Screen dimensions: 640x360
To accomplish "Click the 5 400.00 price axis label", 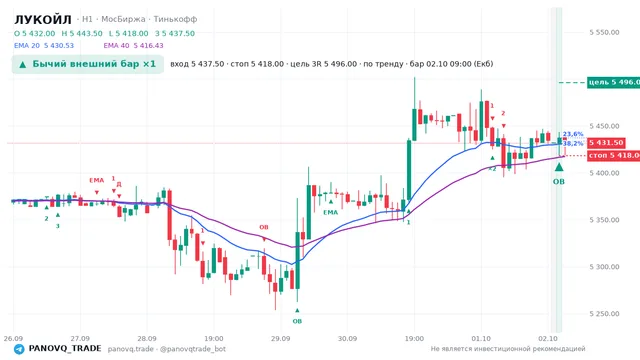I will (x=604, y=173).
